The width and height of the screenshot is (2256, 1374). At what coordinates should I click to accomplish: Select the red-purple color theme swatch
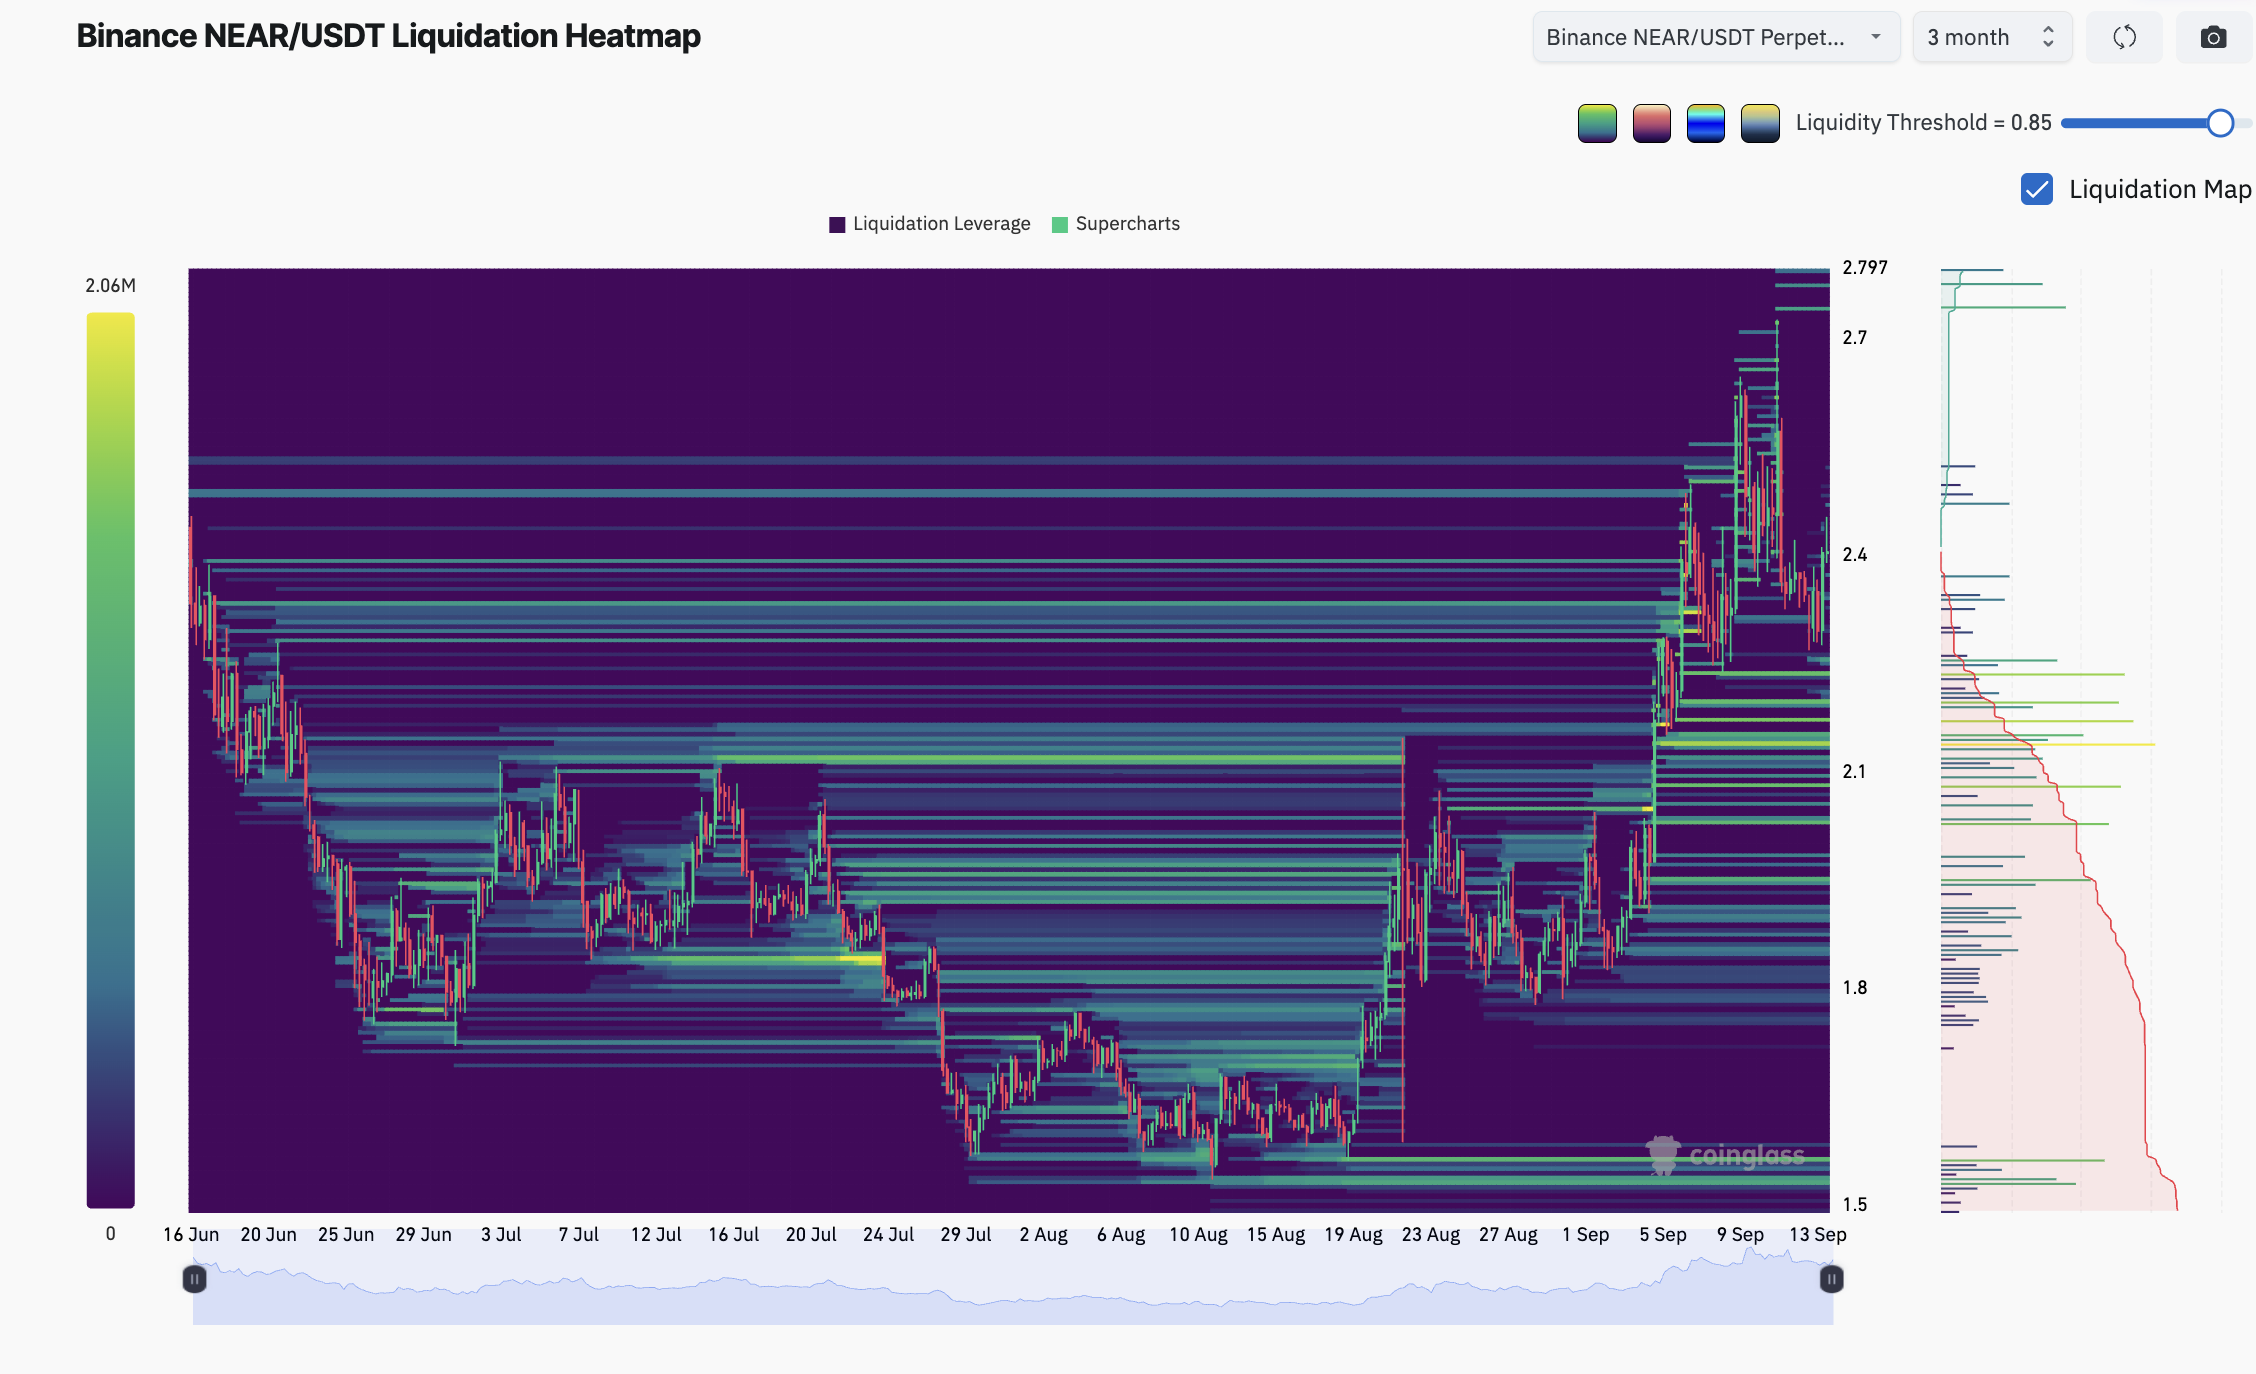point(1651,123)
